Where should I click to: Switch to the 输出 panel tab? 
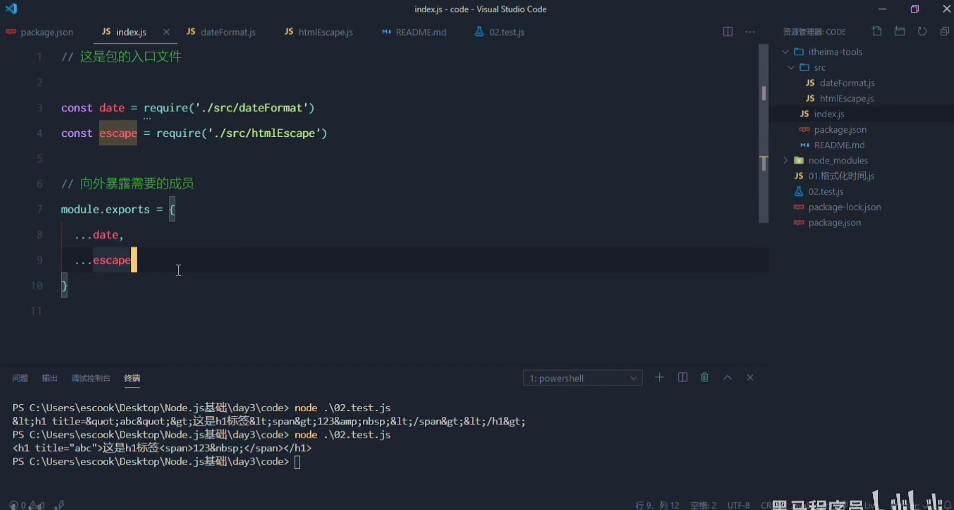point(49,379)
